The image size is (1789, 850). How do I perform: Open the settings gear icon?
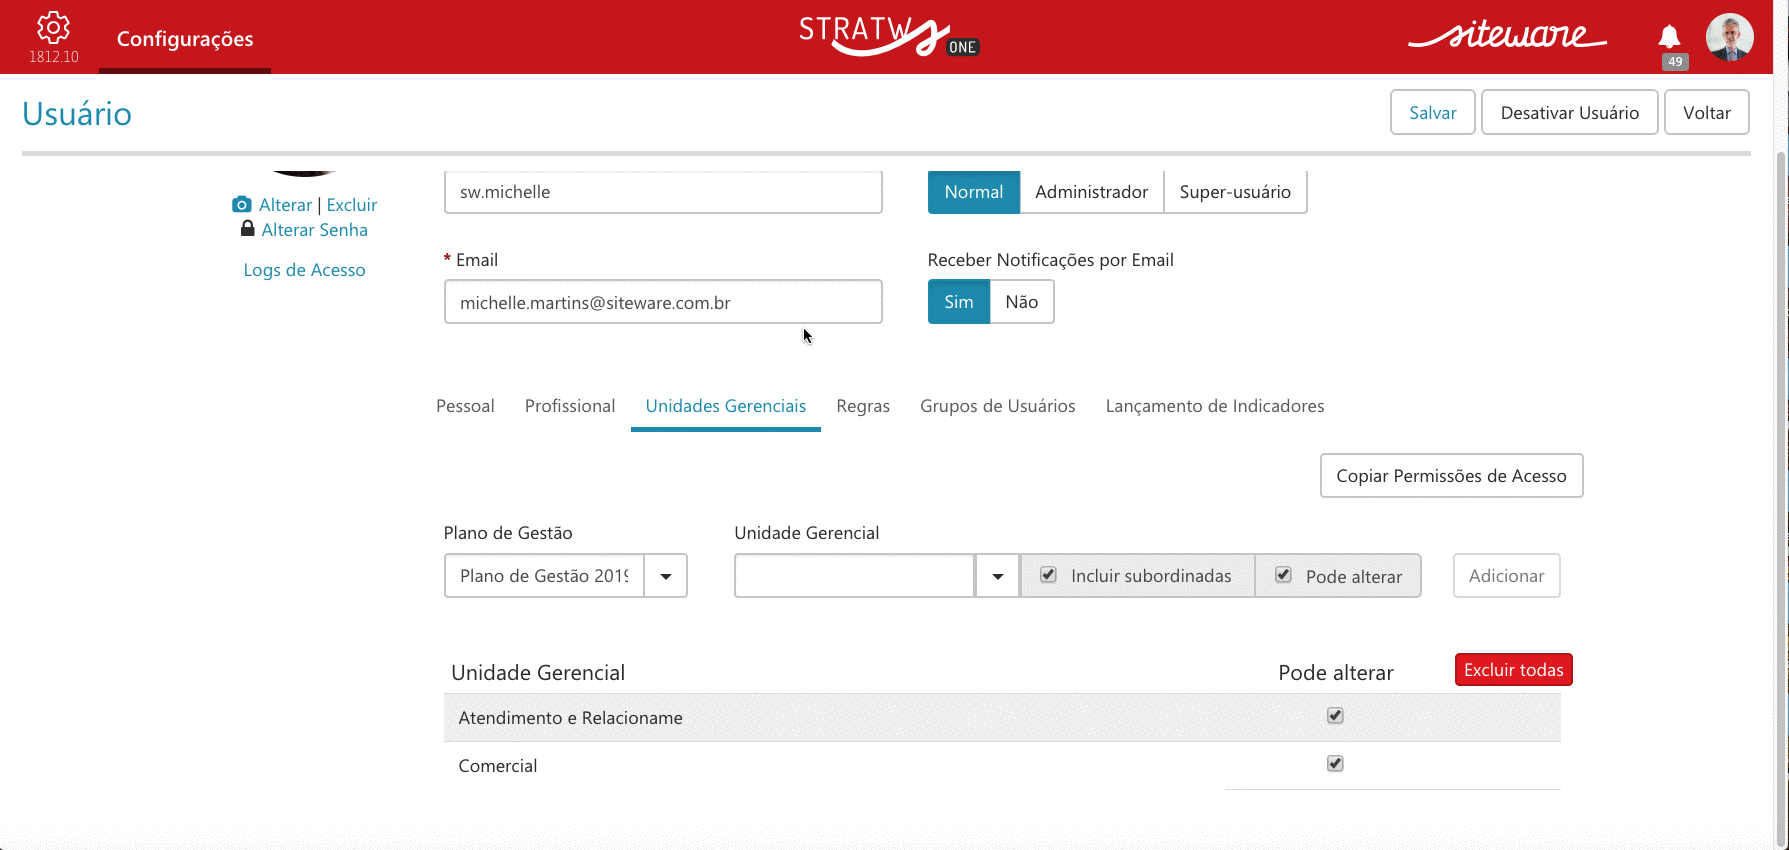(53, 27)
